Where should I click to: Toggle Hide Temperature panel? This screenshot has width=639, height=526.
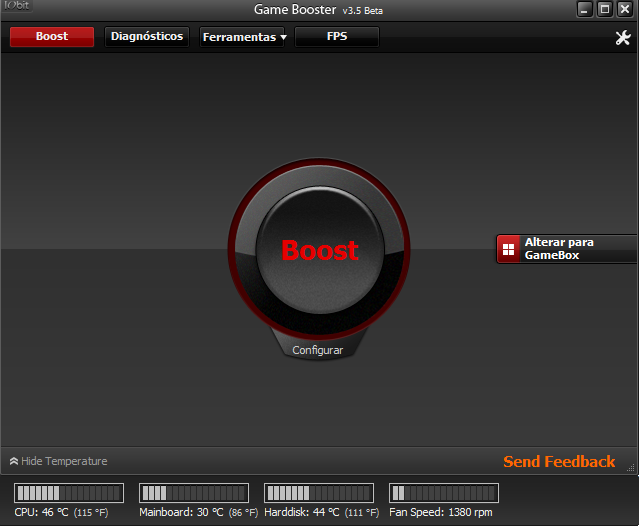point(64,462)
